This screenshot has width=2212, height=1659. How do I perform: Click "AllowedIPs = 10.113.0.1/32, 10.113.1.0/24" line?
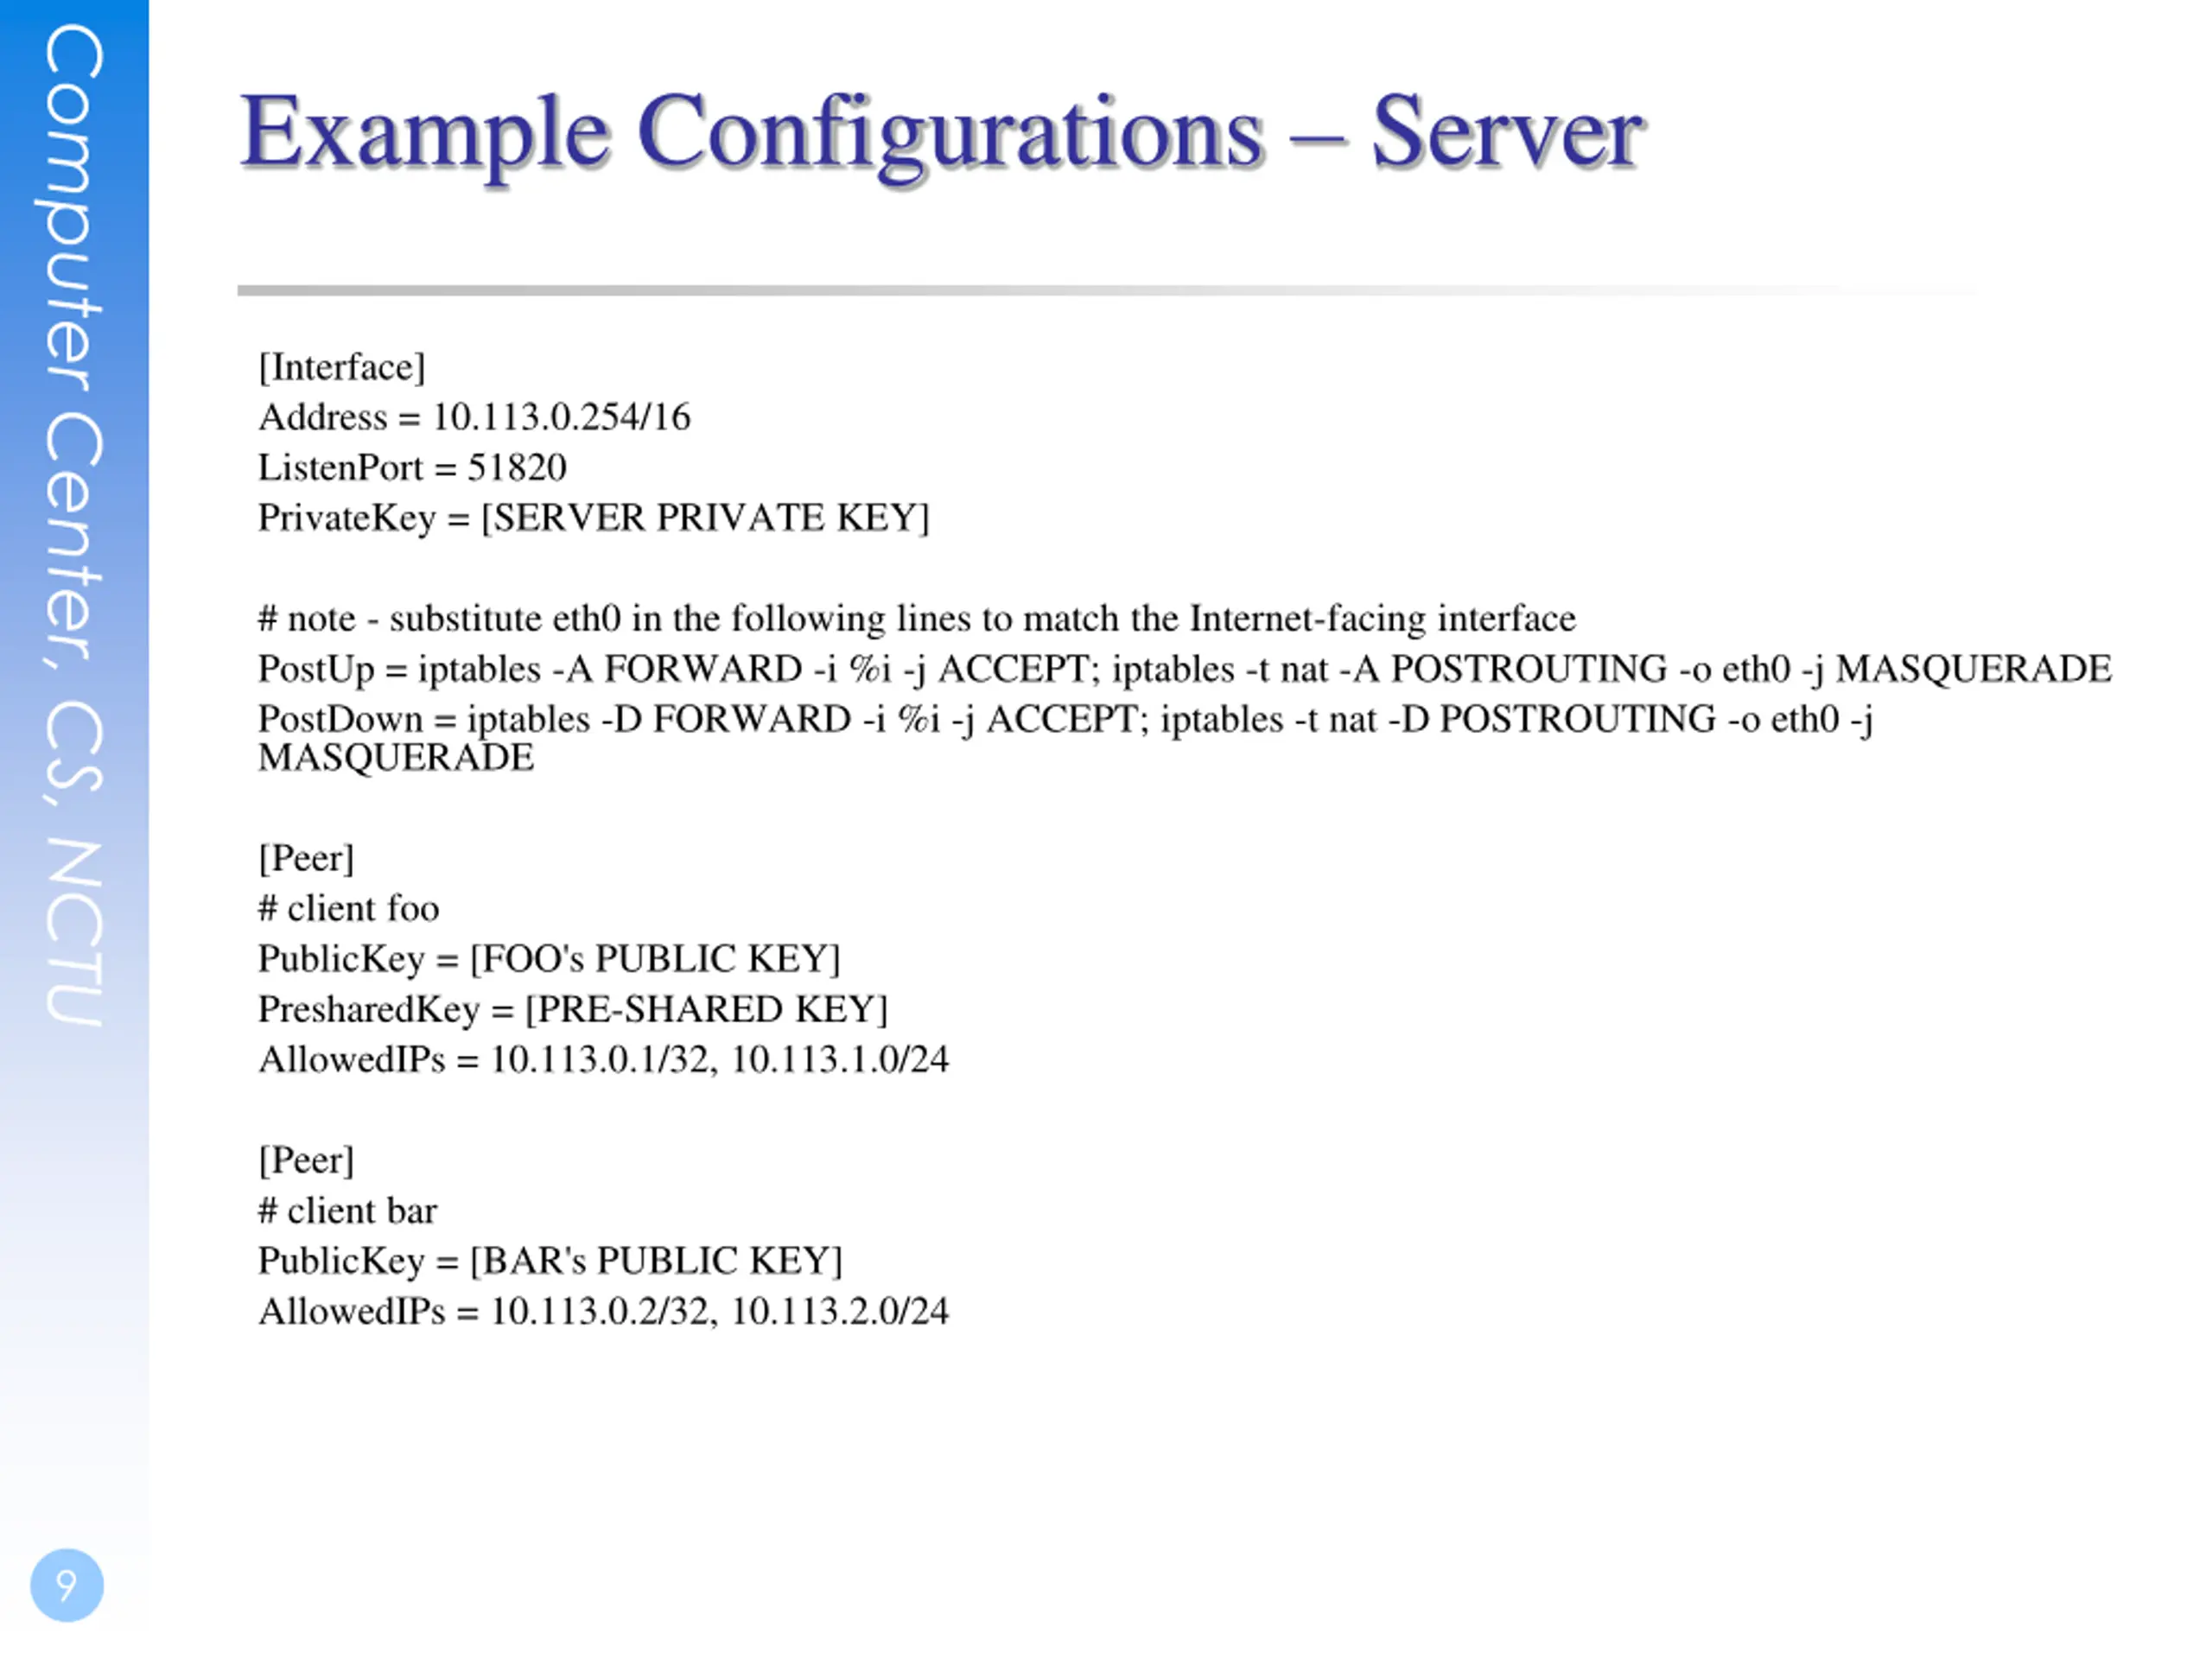click(604, 1060)
